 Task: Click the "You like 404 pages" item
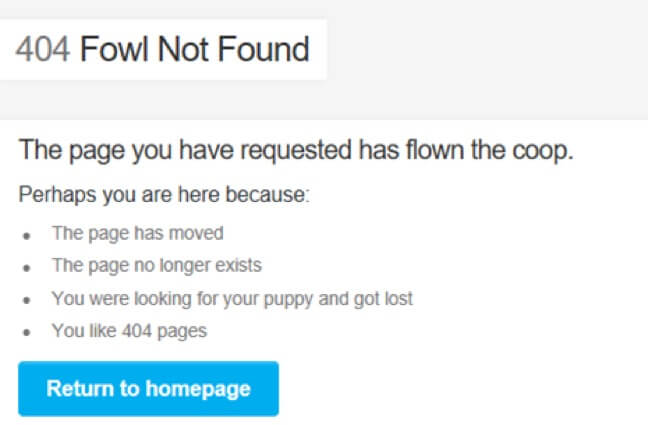point(129,330)
